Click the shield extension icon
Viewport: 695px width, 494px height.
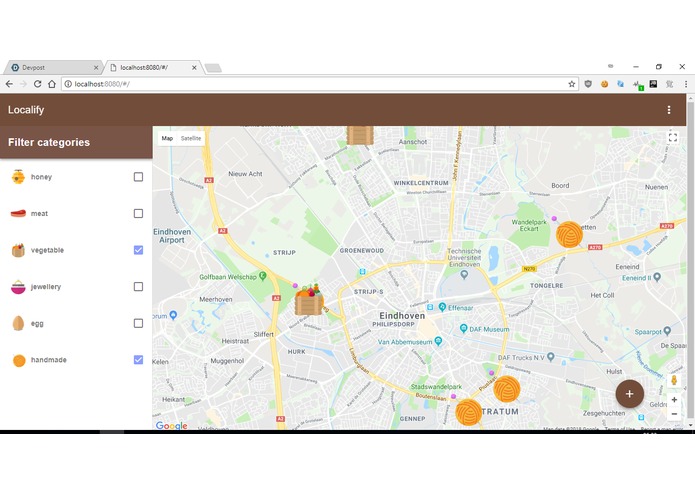click(588, 84)
